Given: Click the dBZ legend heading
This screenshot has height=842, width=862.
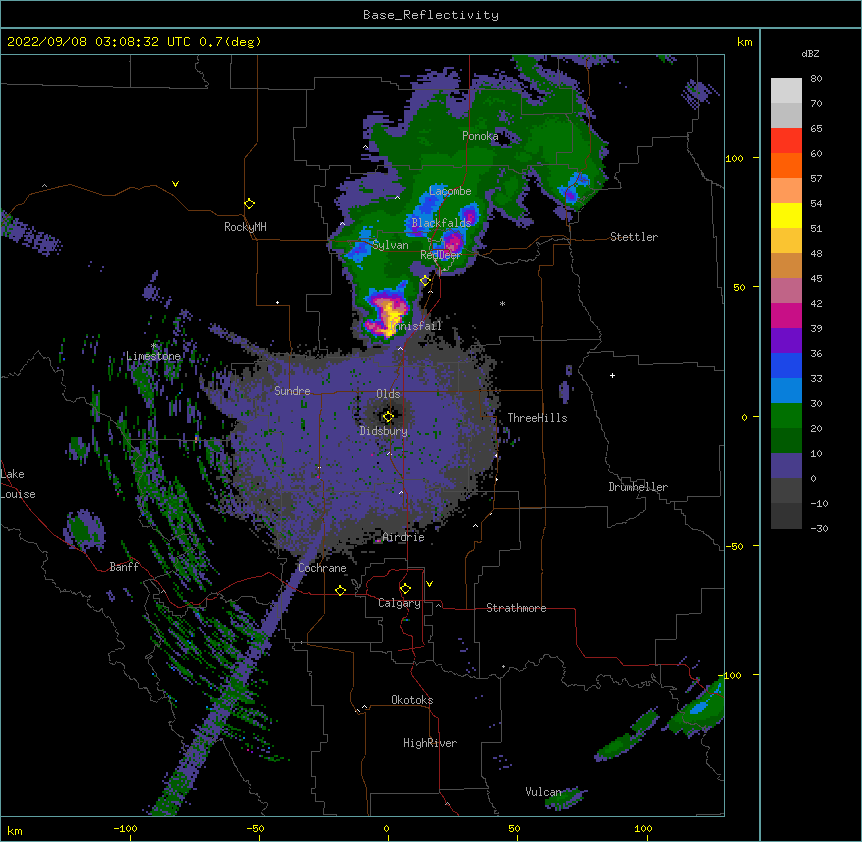Looking at the screenshot, I should [x=810, y=54].
